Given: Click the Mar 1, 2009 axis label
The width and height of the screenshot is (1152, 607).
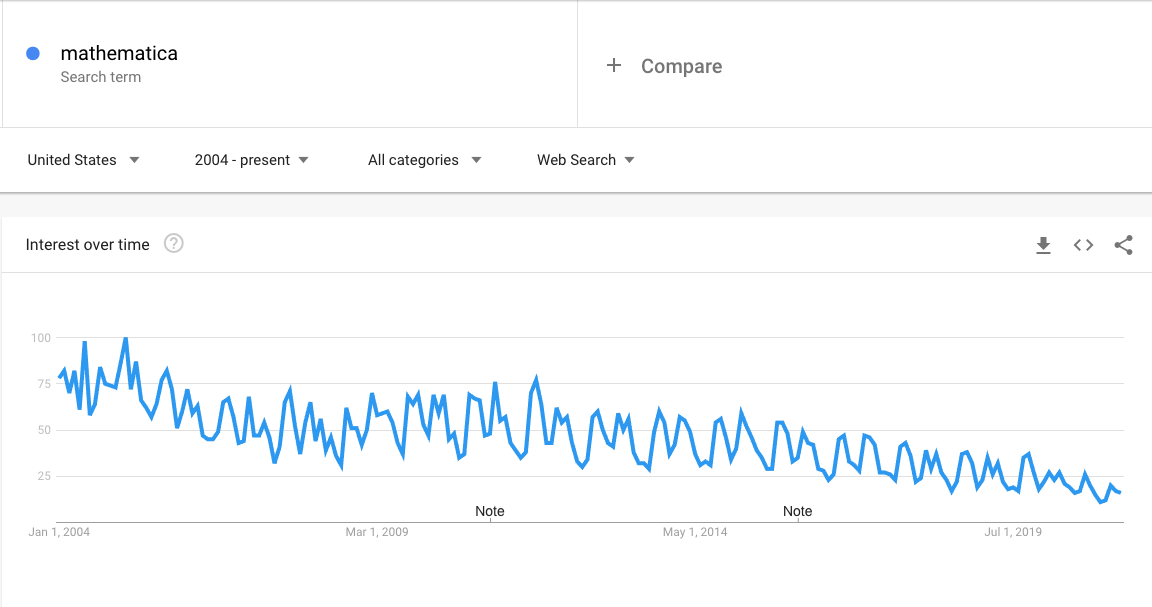Looking at the screenshot, I should [377, 532].
